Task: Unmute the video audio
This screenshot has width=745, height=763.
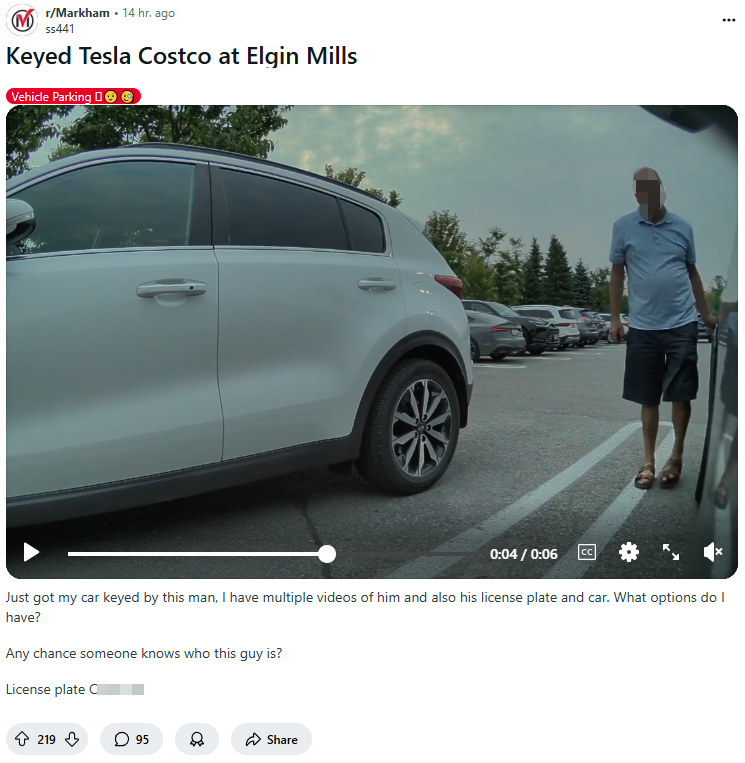Action: pos(713,552)
